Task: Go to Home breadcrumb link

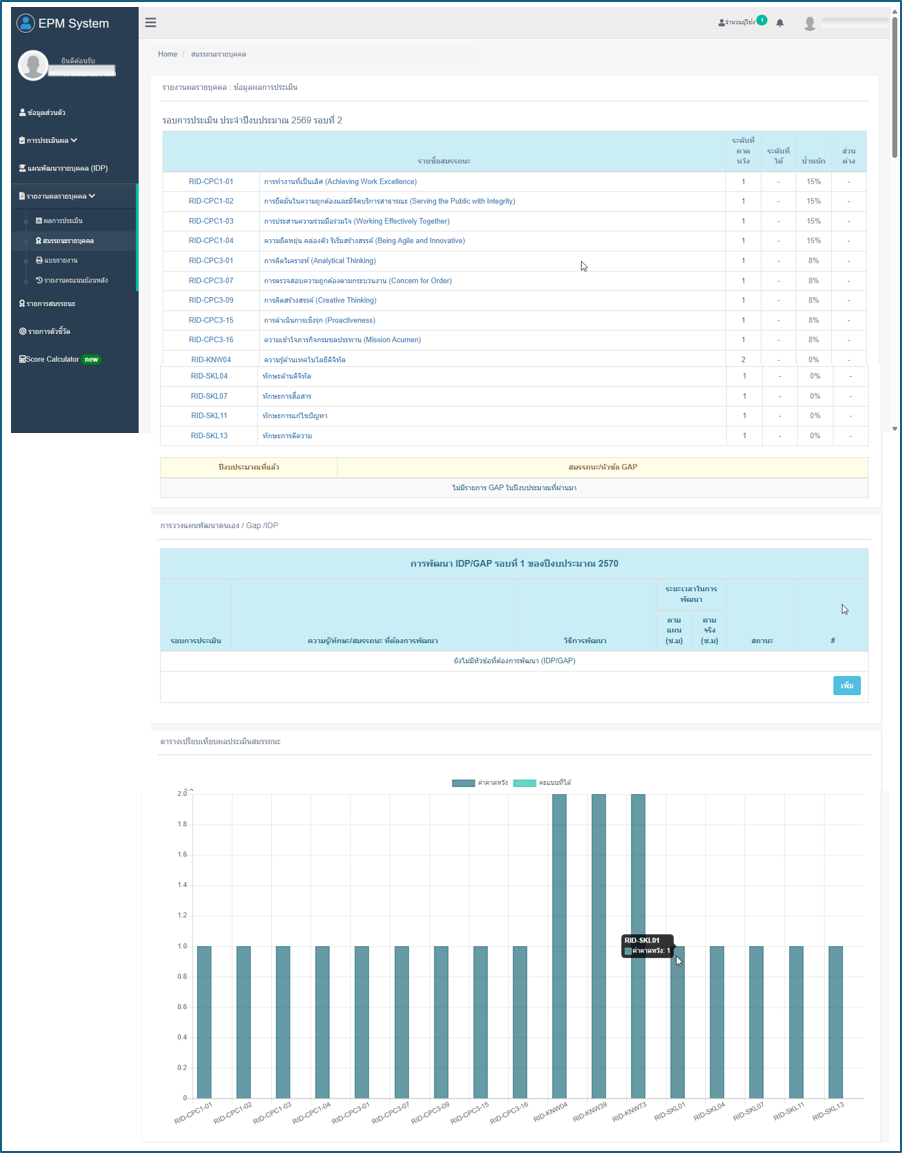Action: pos(168,54)
